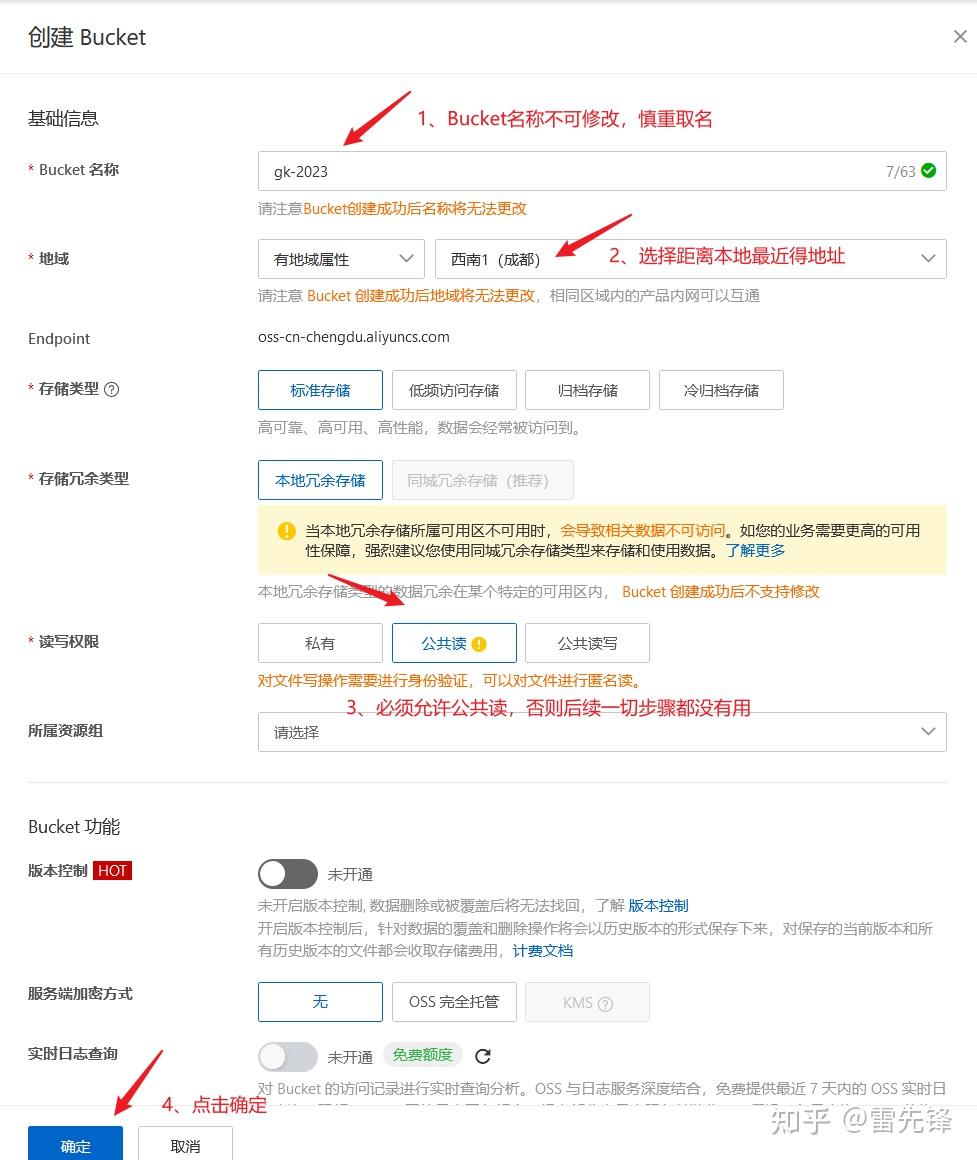
Task: Click the warning icon inside 公共读 button
Action: click(477, 643)
